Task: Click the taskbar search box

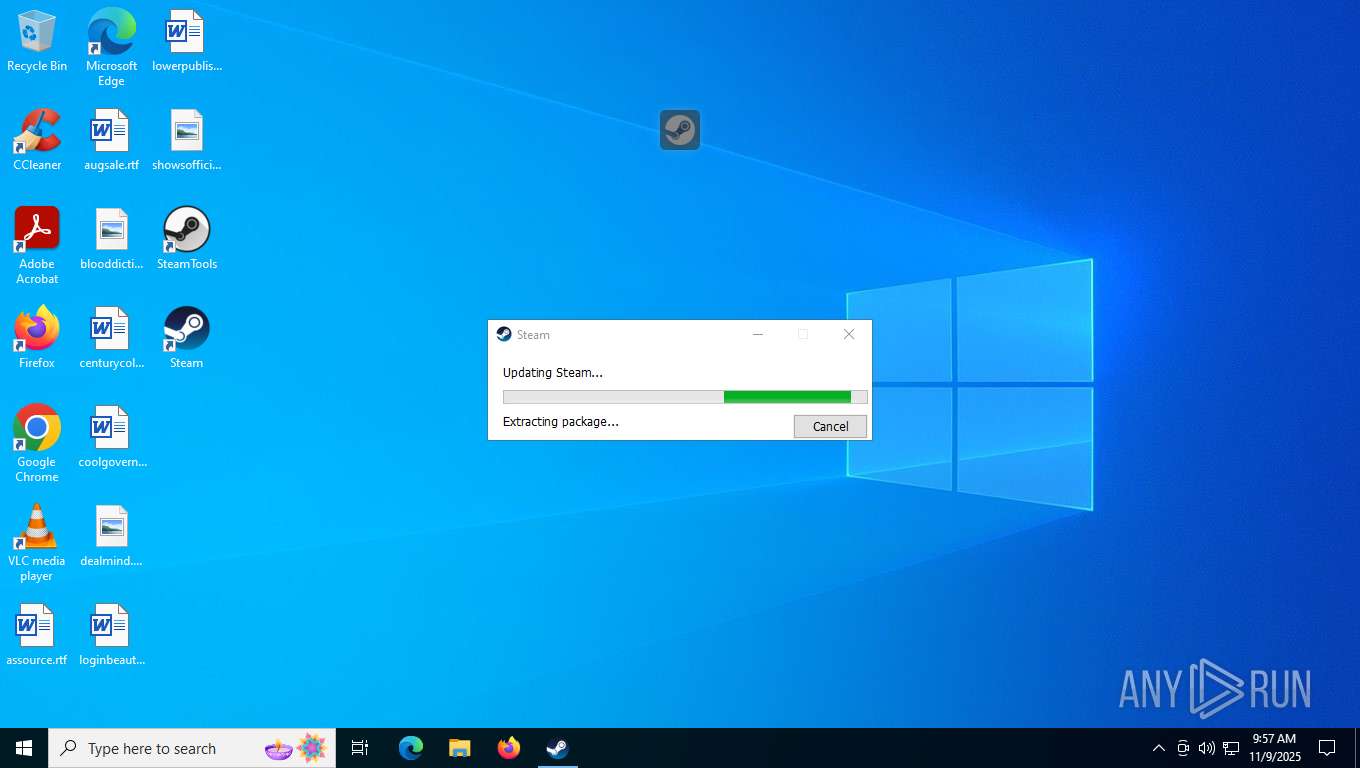Action: 192,748
